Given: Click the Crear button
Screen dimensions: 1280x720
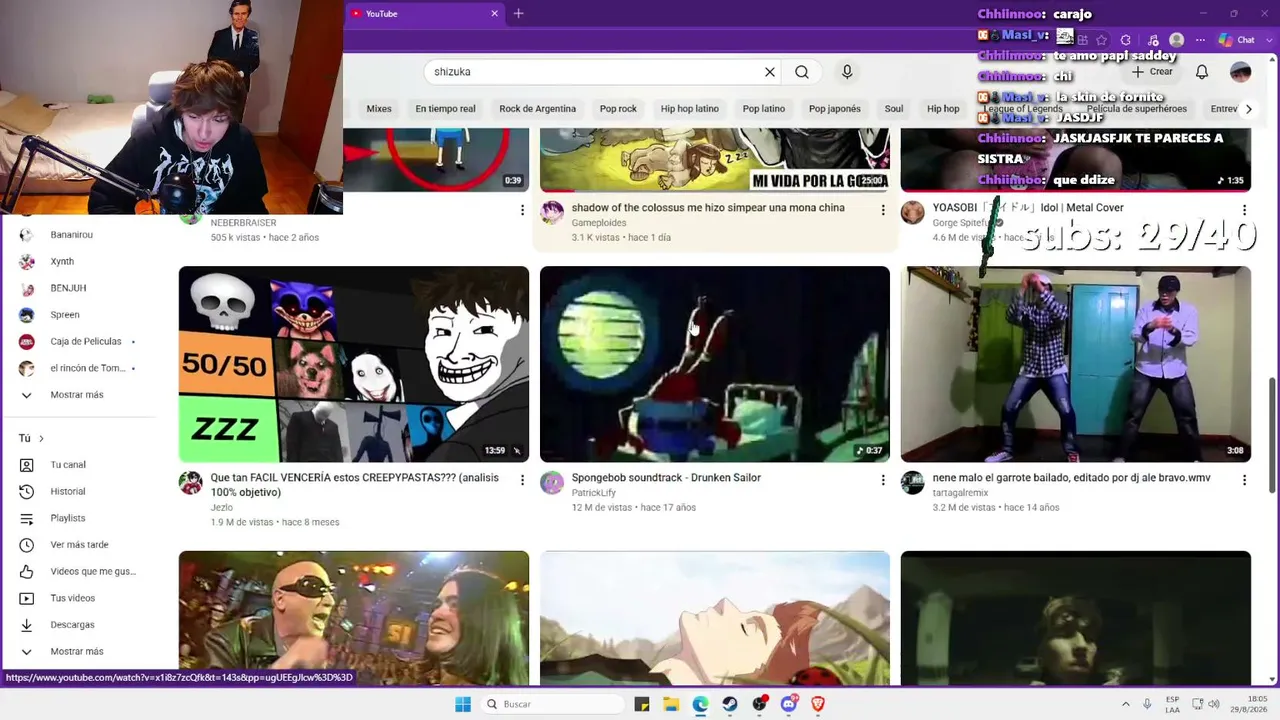Looking at the screenshot, I should point(1153,72).
